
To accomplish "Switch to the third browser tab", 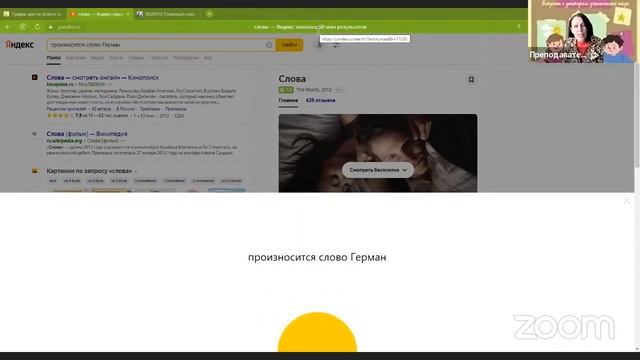I will [168, 14].
